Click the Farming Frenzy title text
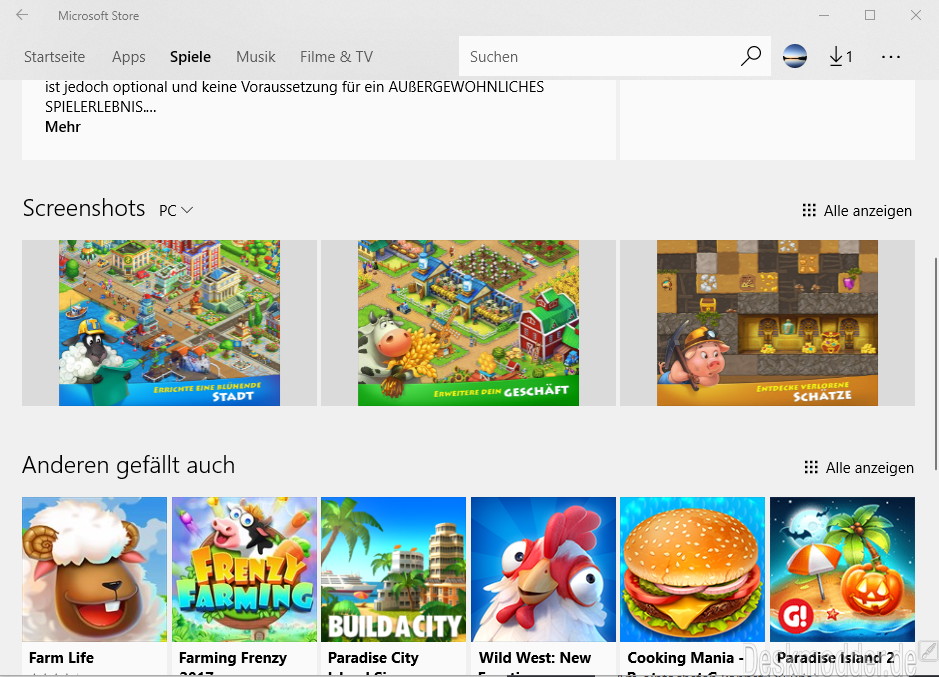This screenshot has height=677, width=939. pyautogui.click(x=233, y=658)
